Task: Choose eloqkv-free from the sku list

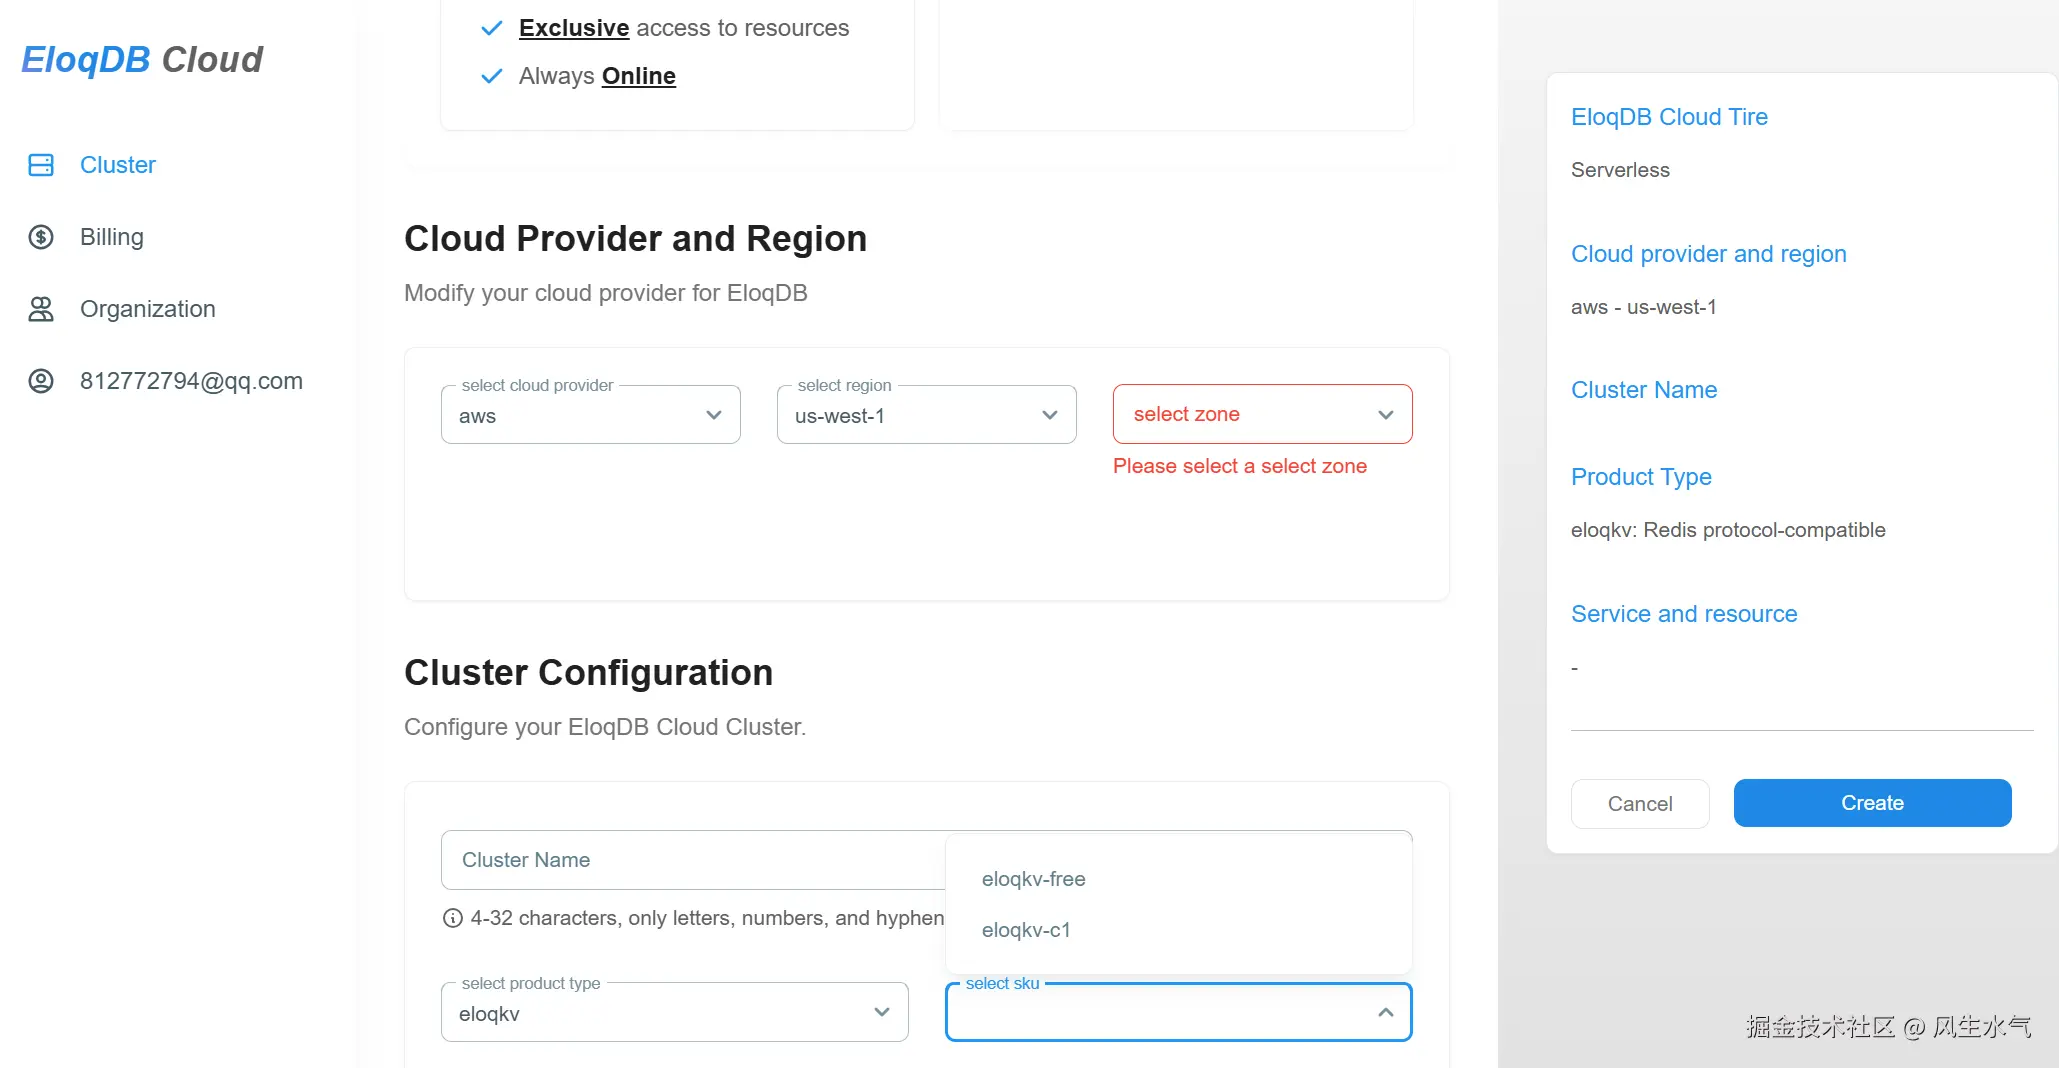Action: click(x=1034, y=879)
